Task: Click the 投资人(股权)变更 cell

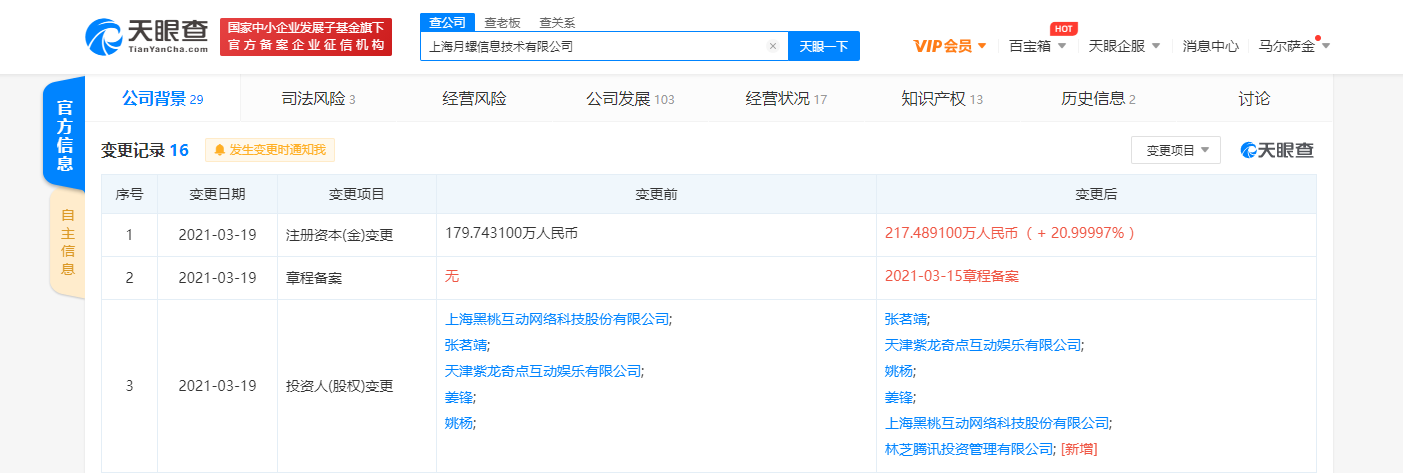Action: click(x=357, y=386)
